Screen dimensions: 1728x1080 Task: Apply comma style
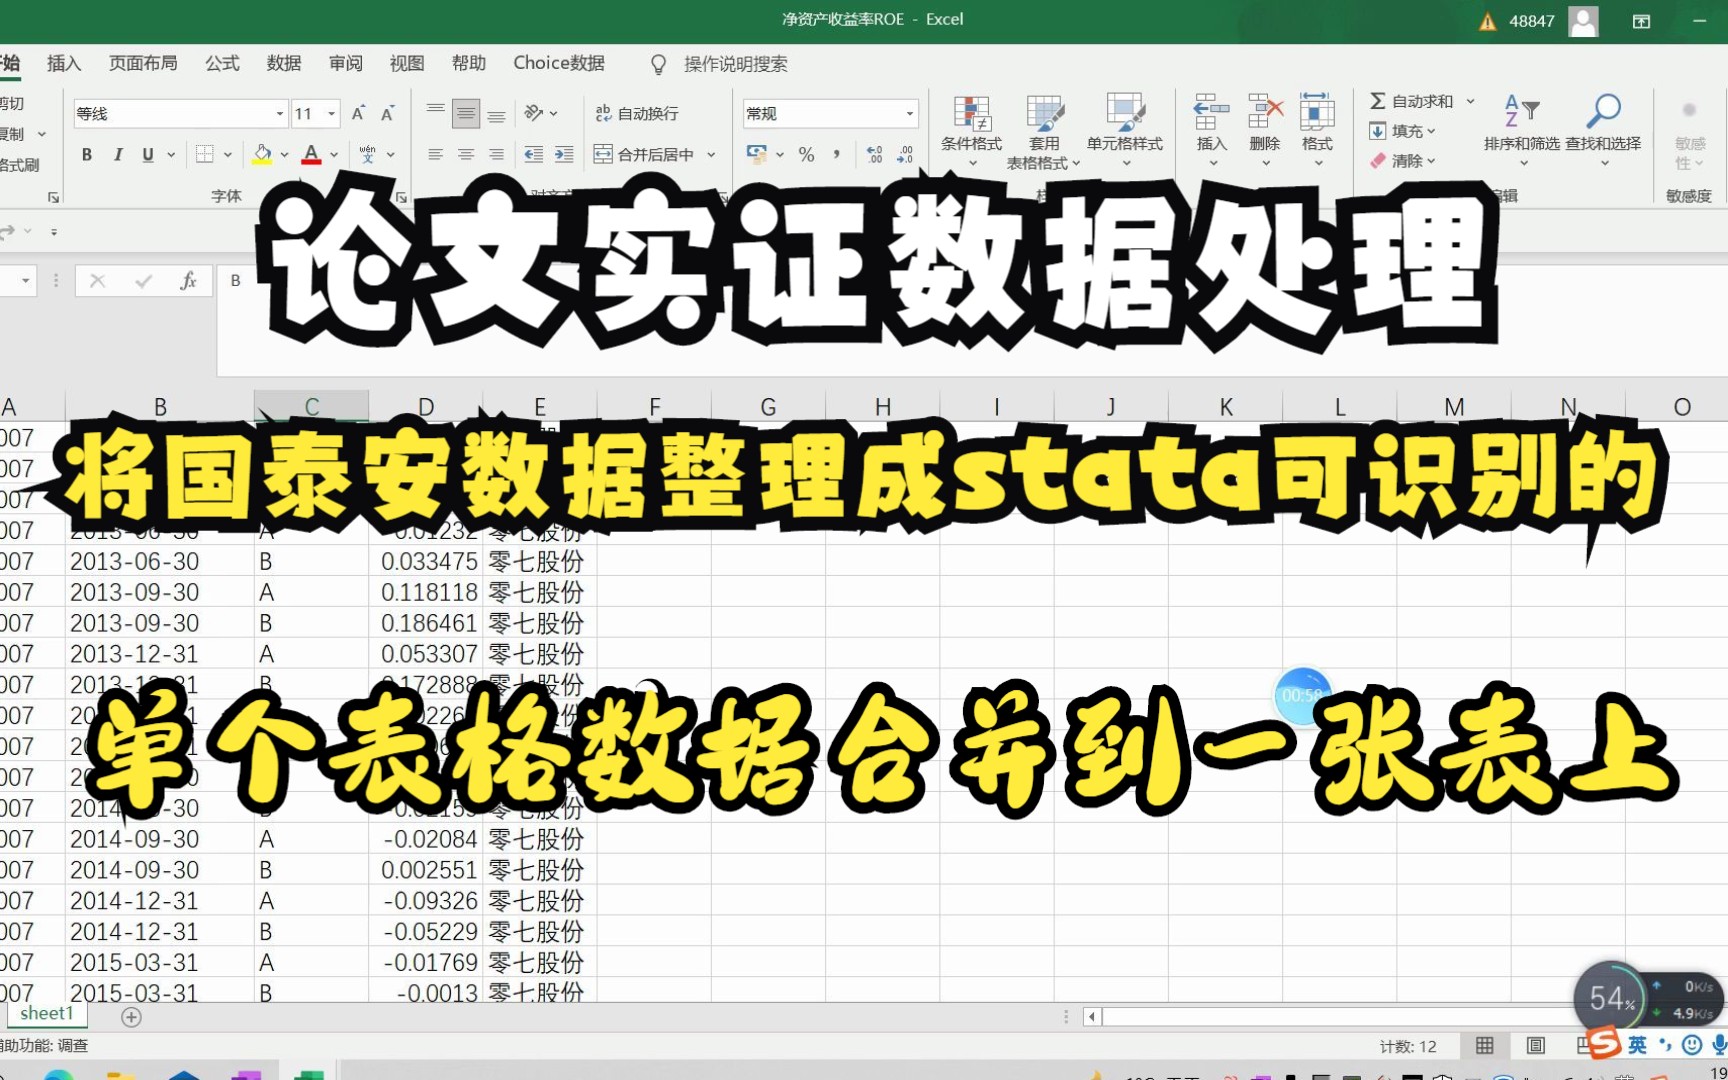(836, 155)
